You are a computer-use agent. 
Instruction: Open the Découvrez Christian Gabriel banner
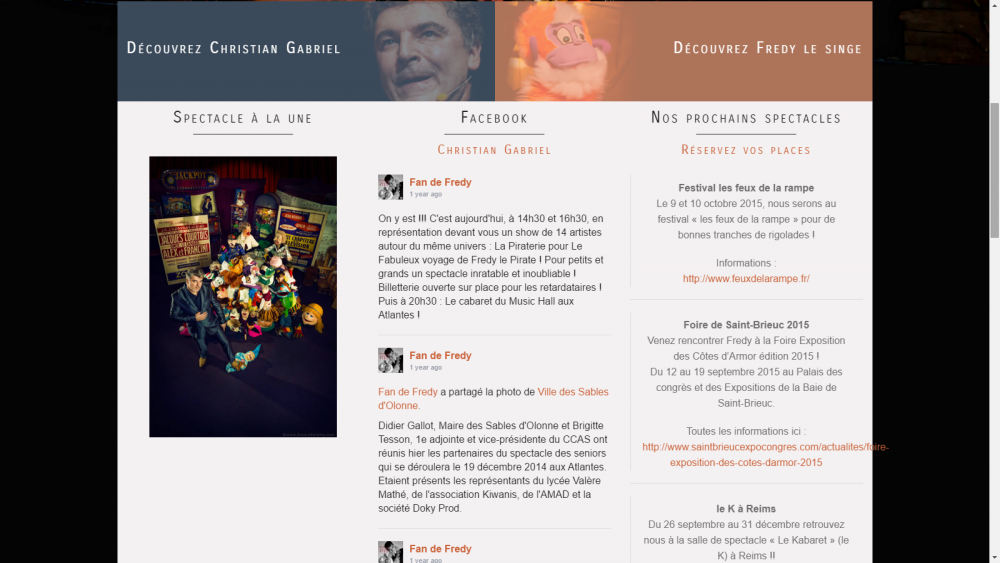click(306, 50)
